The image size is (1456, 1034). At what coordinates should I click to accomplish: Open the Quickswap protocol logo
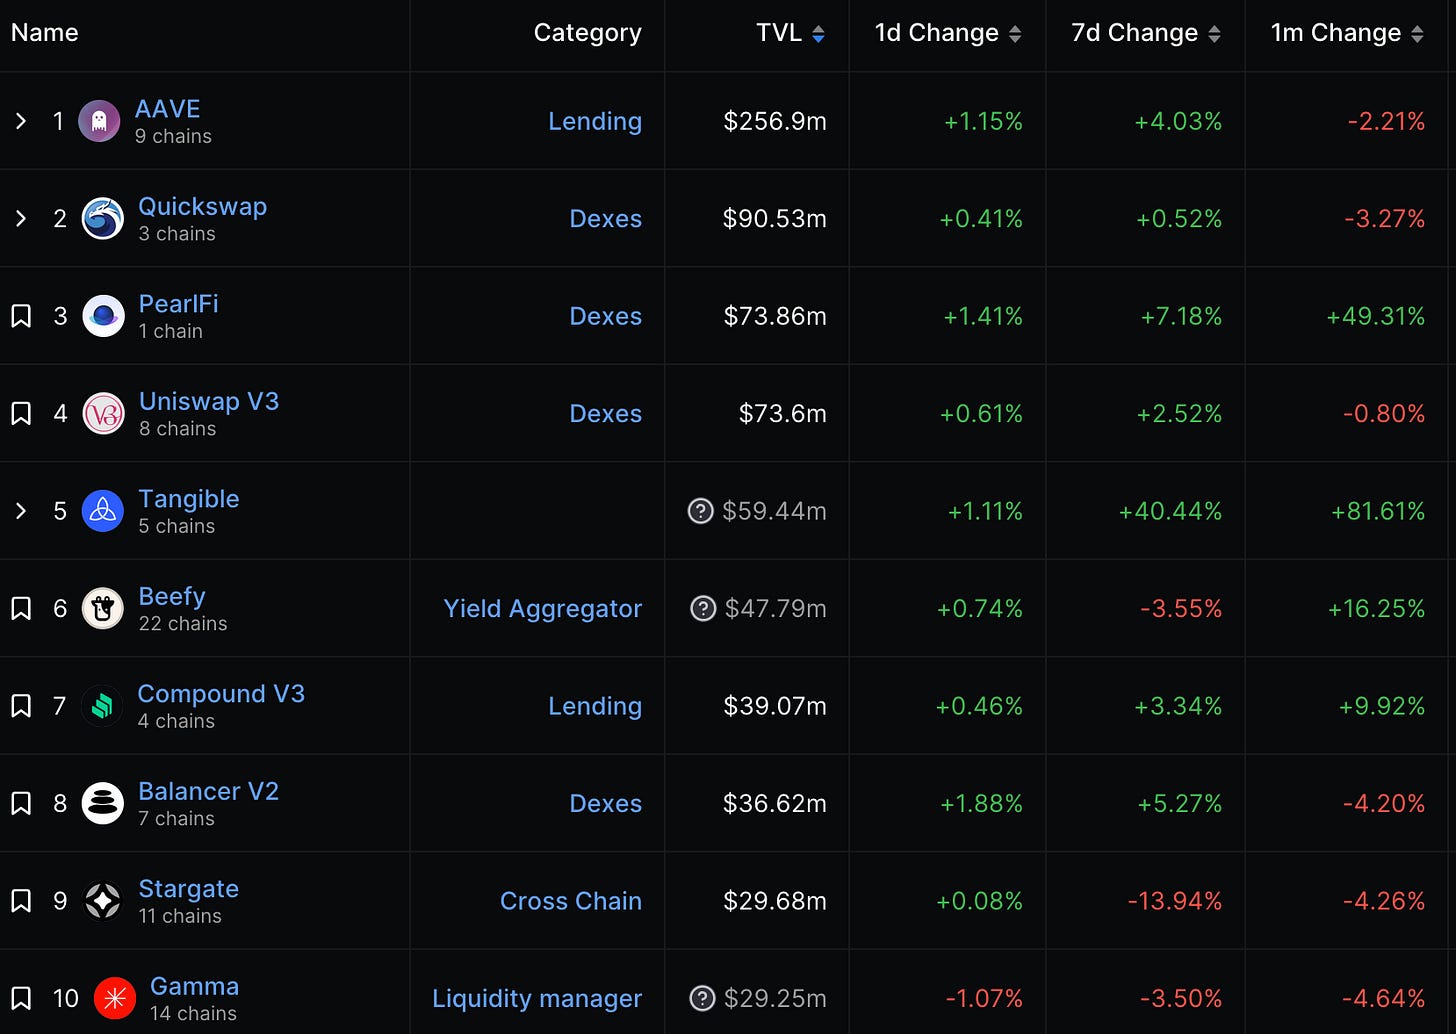point(103,219)
